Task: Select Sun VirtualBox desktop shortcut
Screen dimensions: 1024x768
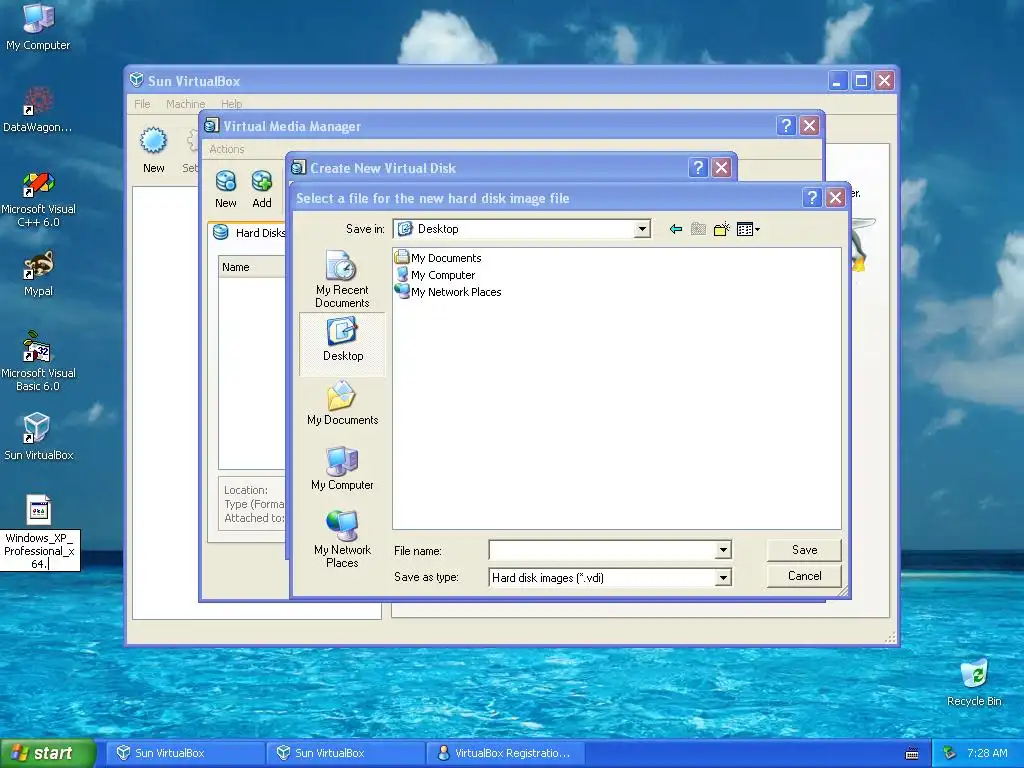Action: (x=38, y=436)
